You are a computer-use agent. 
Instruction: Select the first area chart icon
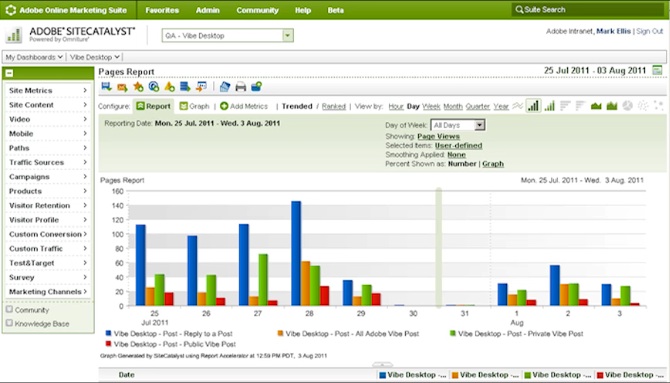click(596, 106)
